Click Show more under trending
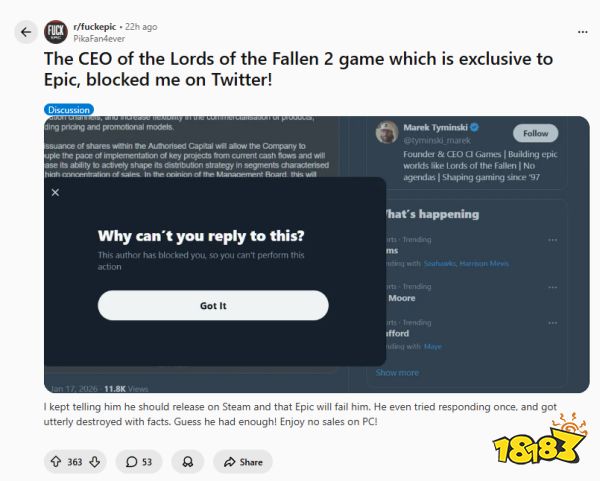The image size is (600, 481). (x=397, y=373)
